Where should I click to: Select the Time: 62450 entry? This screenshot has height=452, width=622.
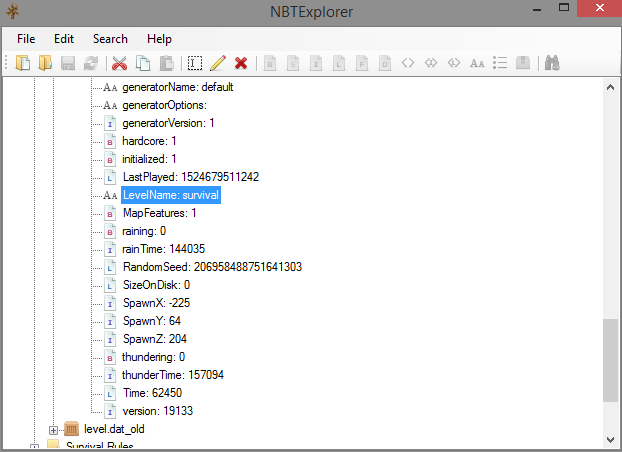pyautogui.click(x=152, y=393)
